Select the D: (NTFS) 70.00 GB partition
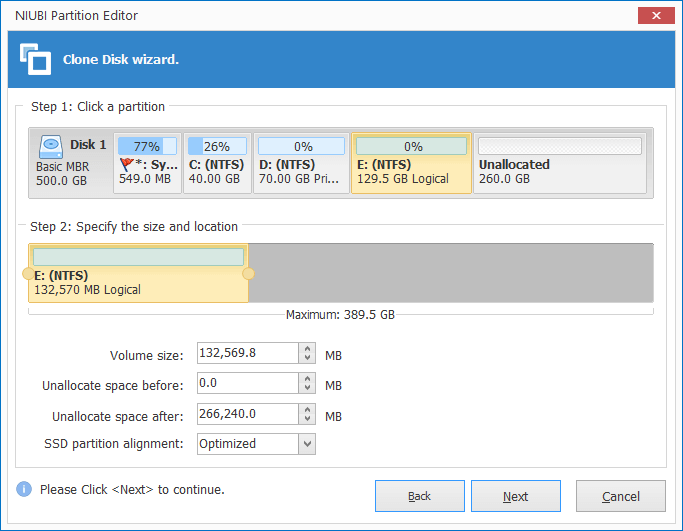The width and height of the screenshot is (683, 531). (x=300, y=161)
